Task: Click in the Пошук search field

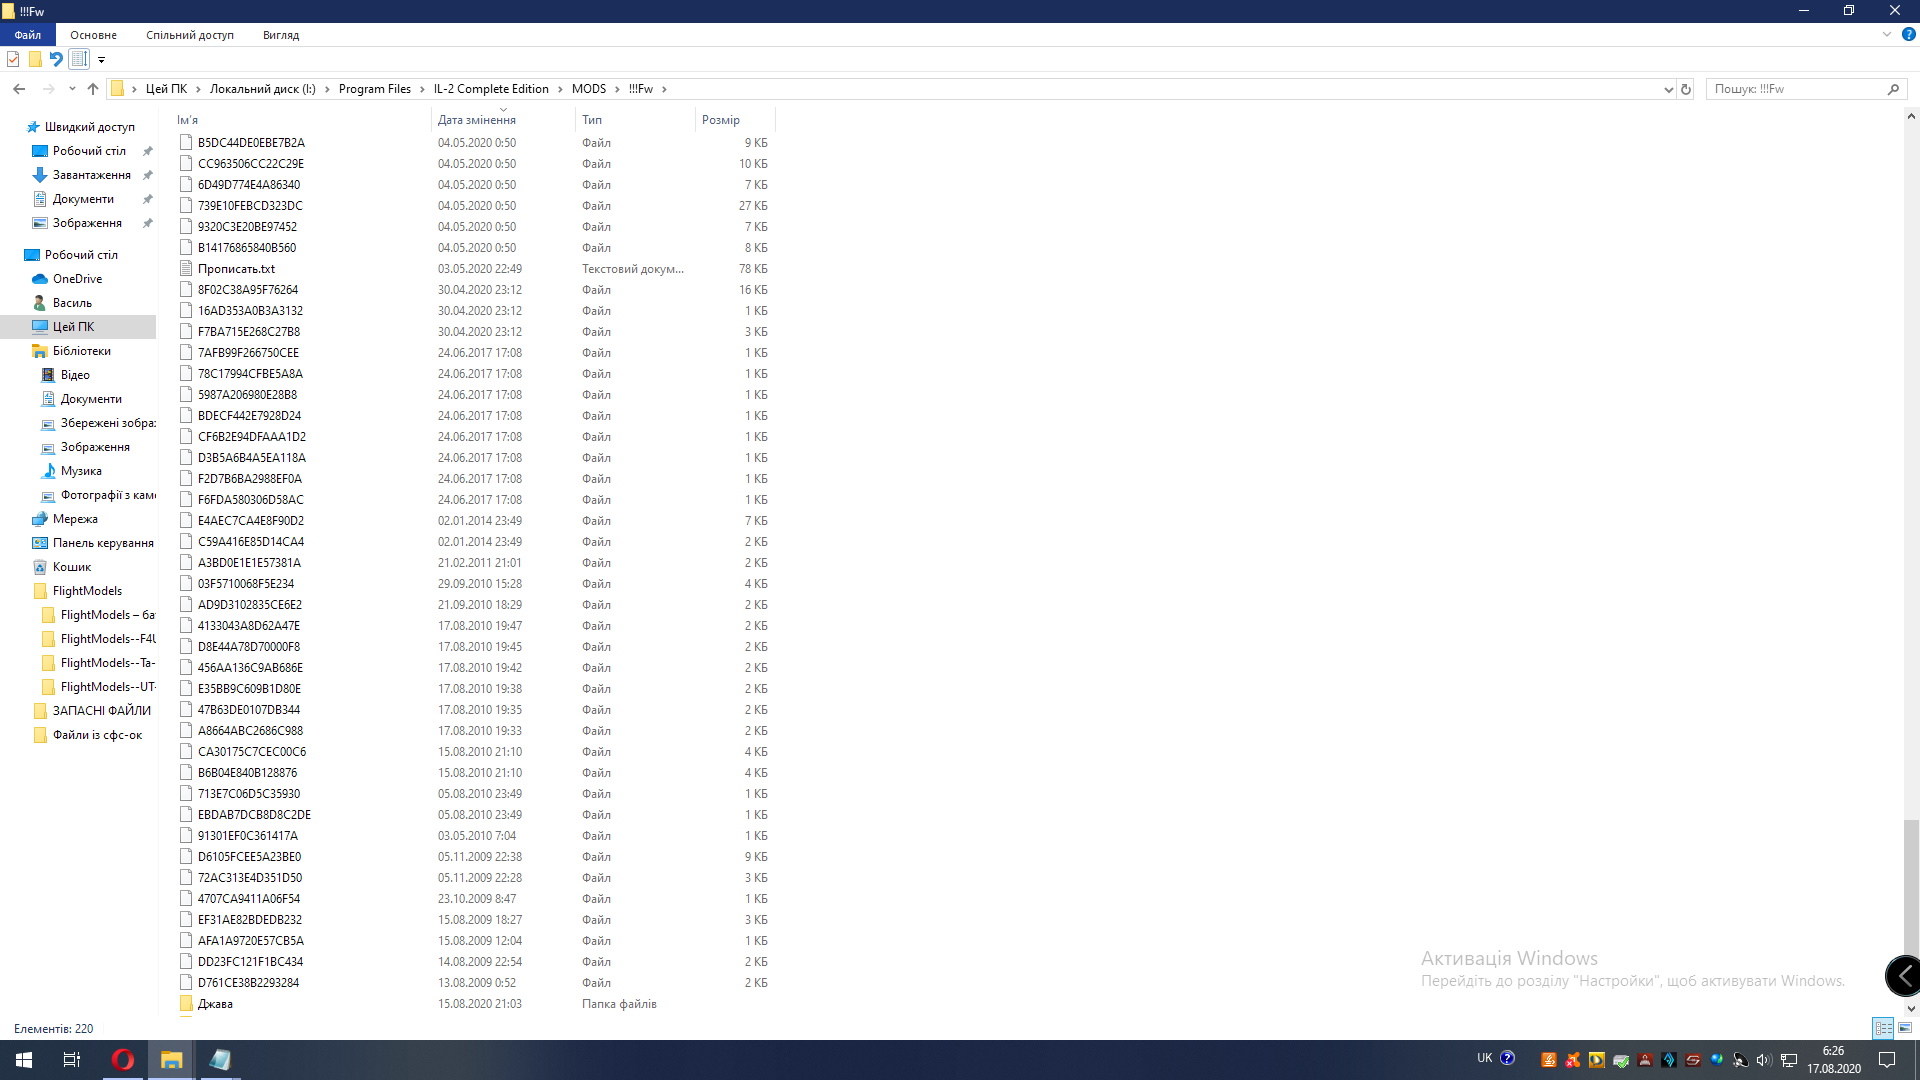Action: click(x=1795, y=89)
